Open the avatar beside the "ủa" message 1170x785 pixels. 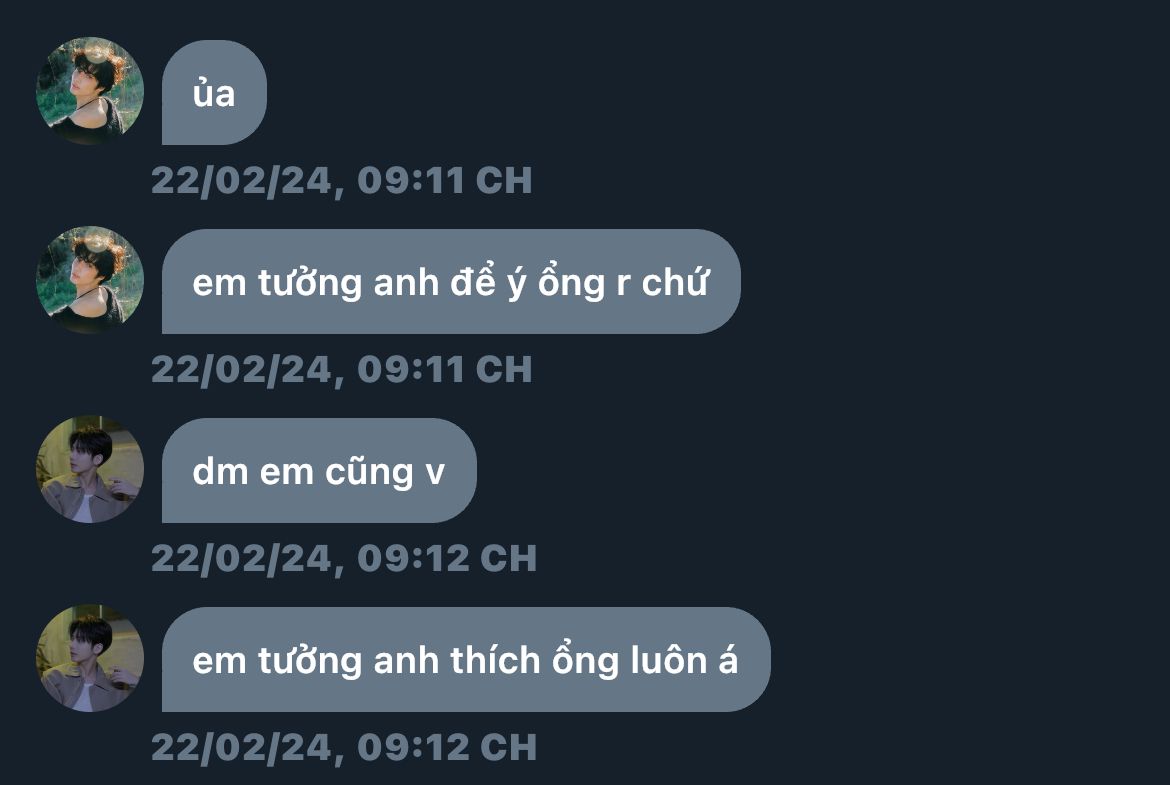pos(90,91)
